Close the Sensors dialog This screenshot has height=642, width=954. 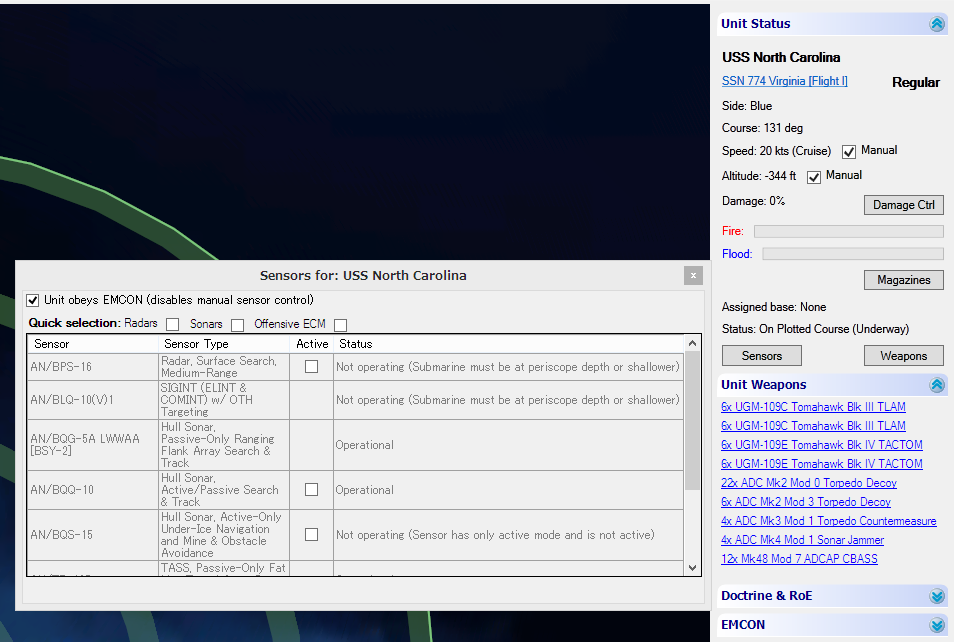[x=693, y=276]
